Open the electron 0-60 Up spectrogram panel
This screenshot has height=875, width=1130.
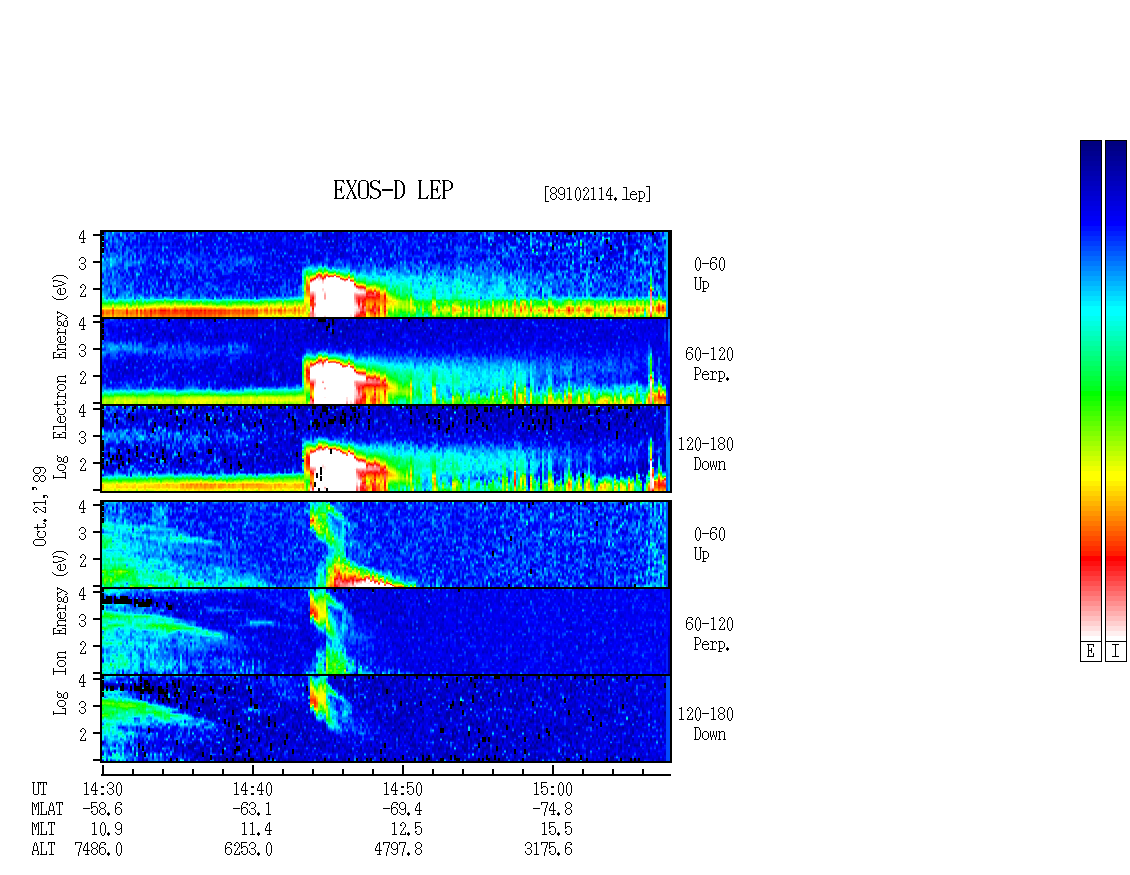coord(386,274)
